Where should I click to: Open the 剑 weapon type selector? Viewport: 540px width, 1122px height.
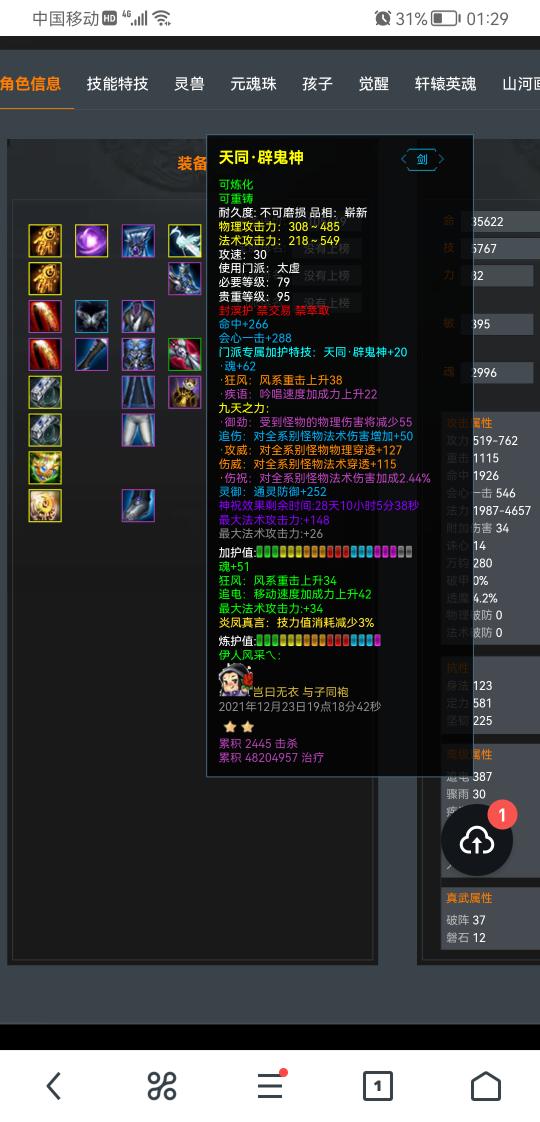422,159
